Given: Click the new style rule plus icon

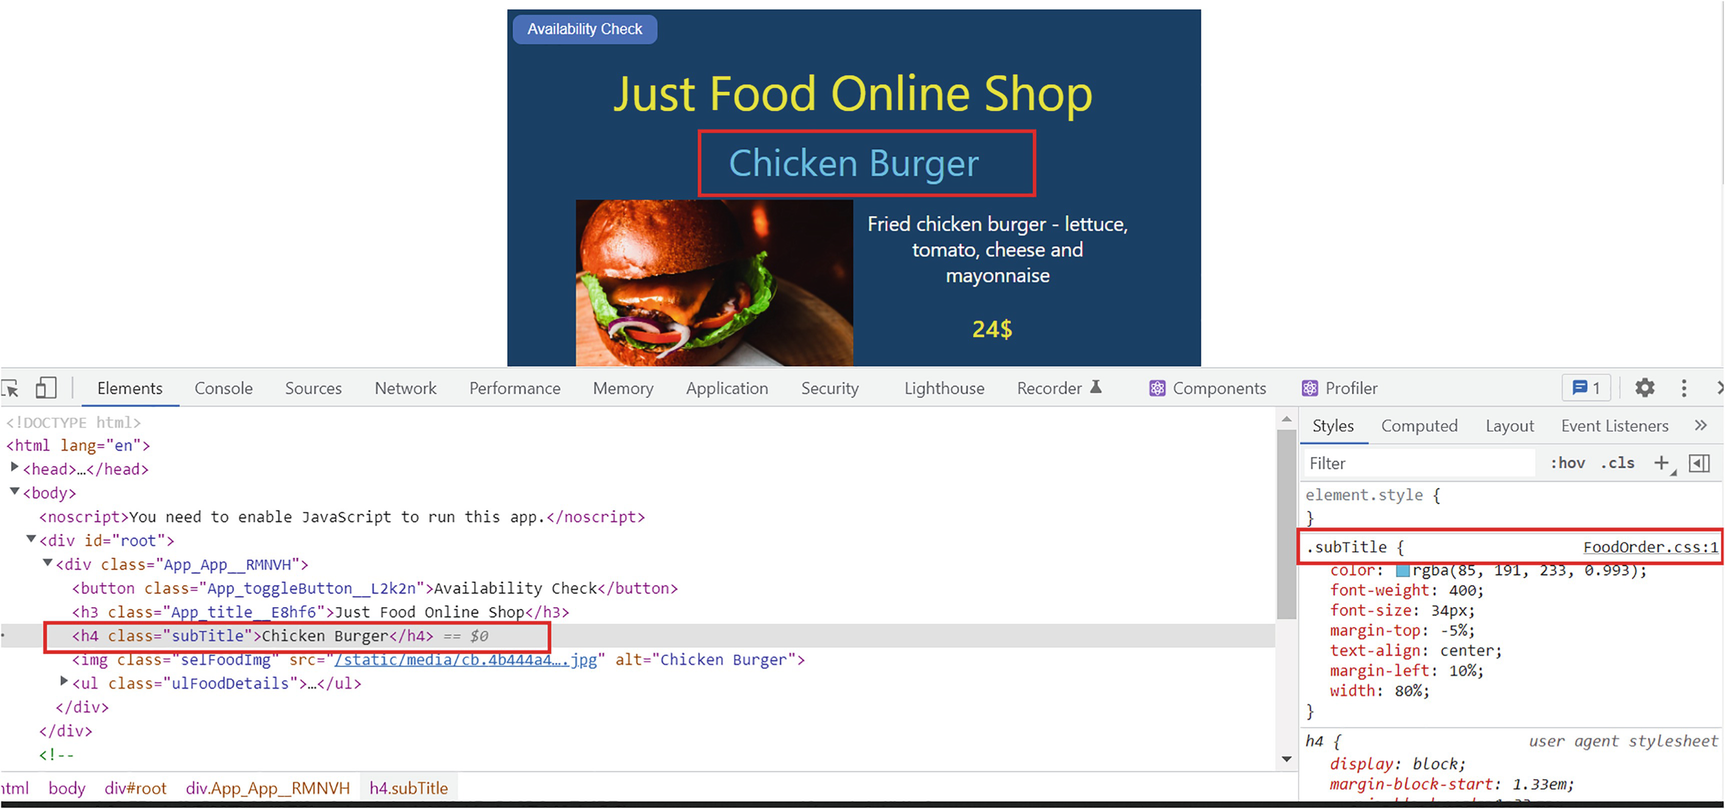Looking at the screenshot, I should click(1662, 463).
